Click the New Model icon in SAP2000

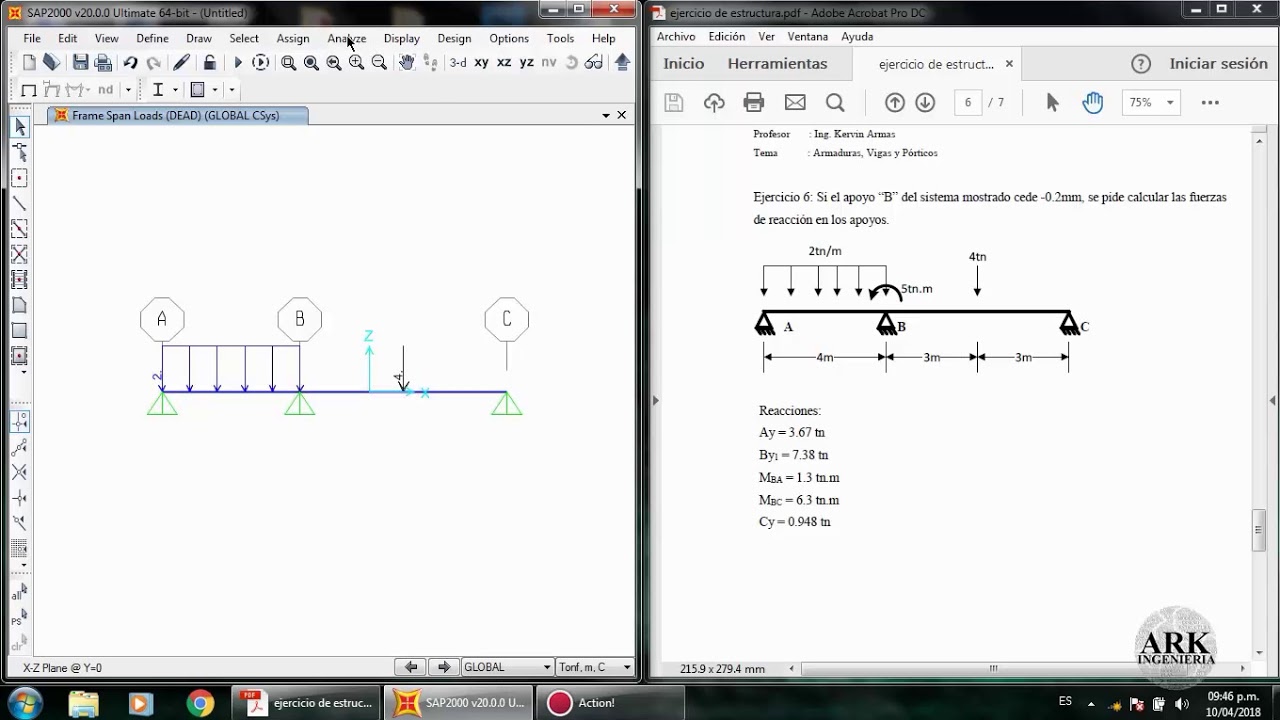point(30,62)
